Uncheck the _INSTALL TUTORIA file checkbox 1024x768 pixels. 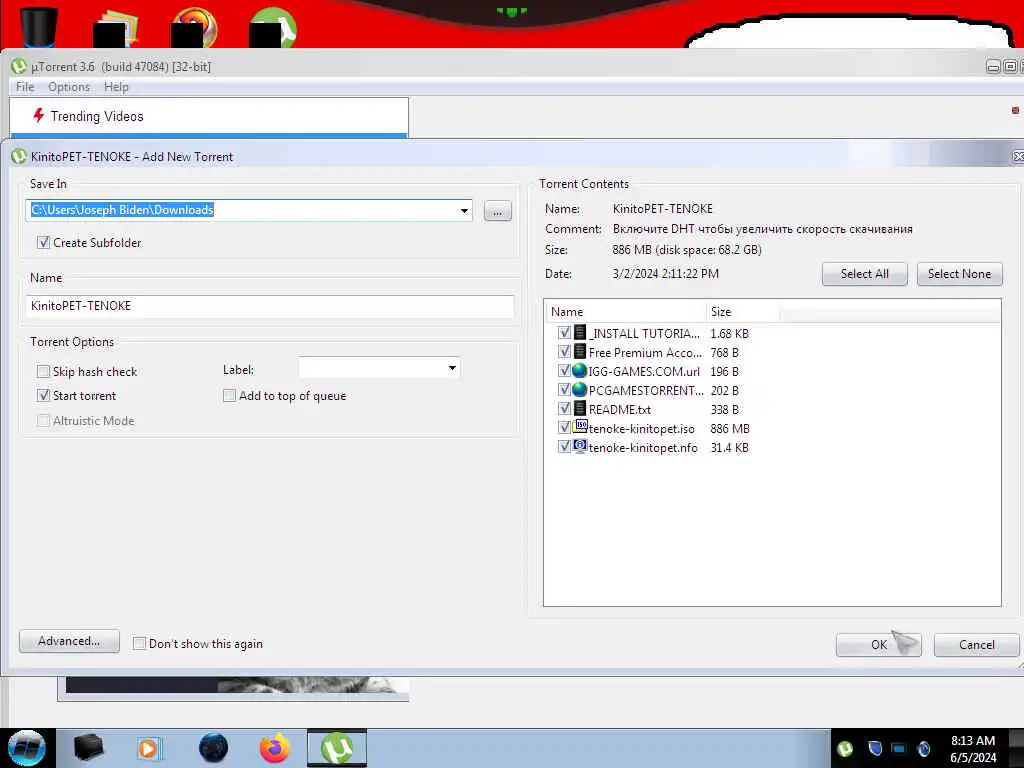tap(564, 332)
